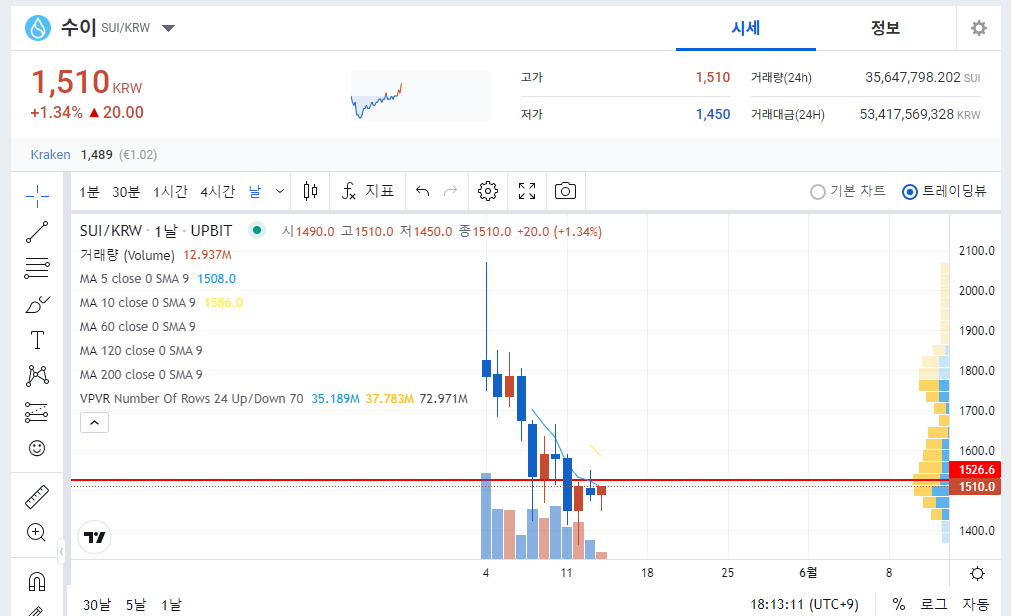Open the indicators (지표) menu
The image size is (1011, 616).
click(368, 191)
